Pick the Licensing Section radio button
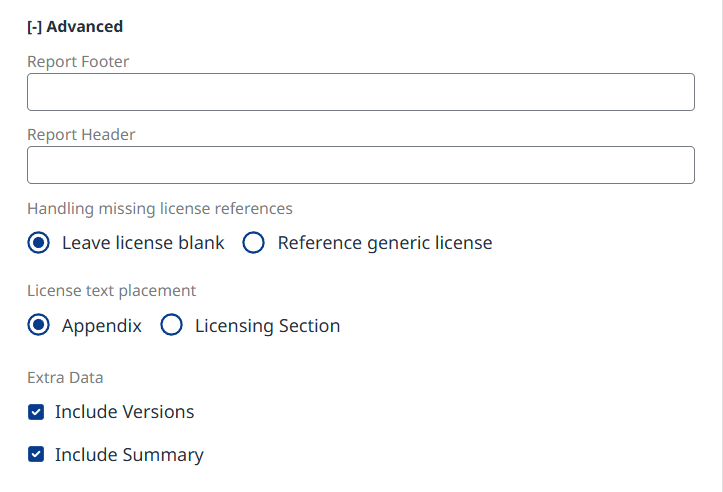 click(172, 325)
